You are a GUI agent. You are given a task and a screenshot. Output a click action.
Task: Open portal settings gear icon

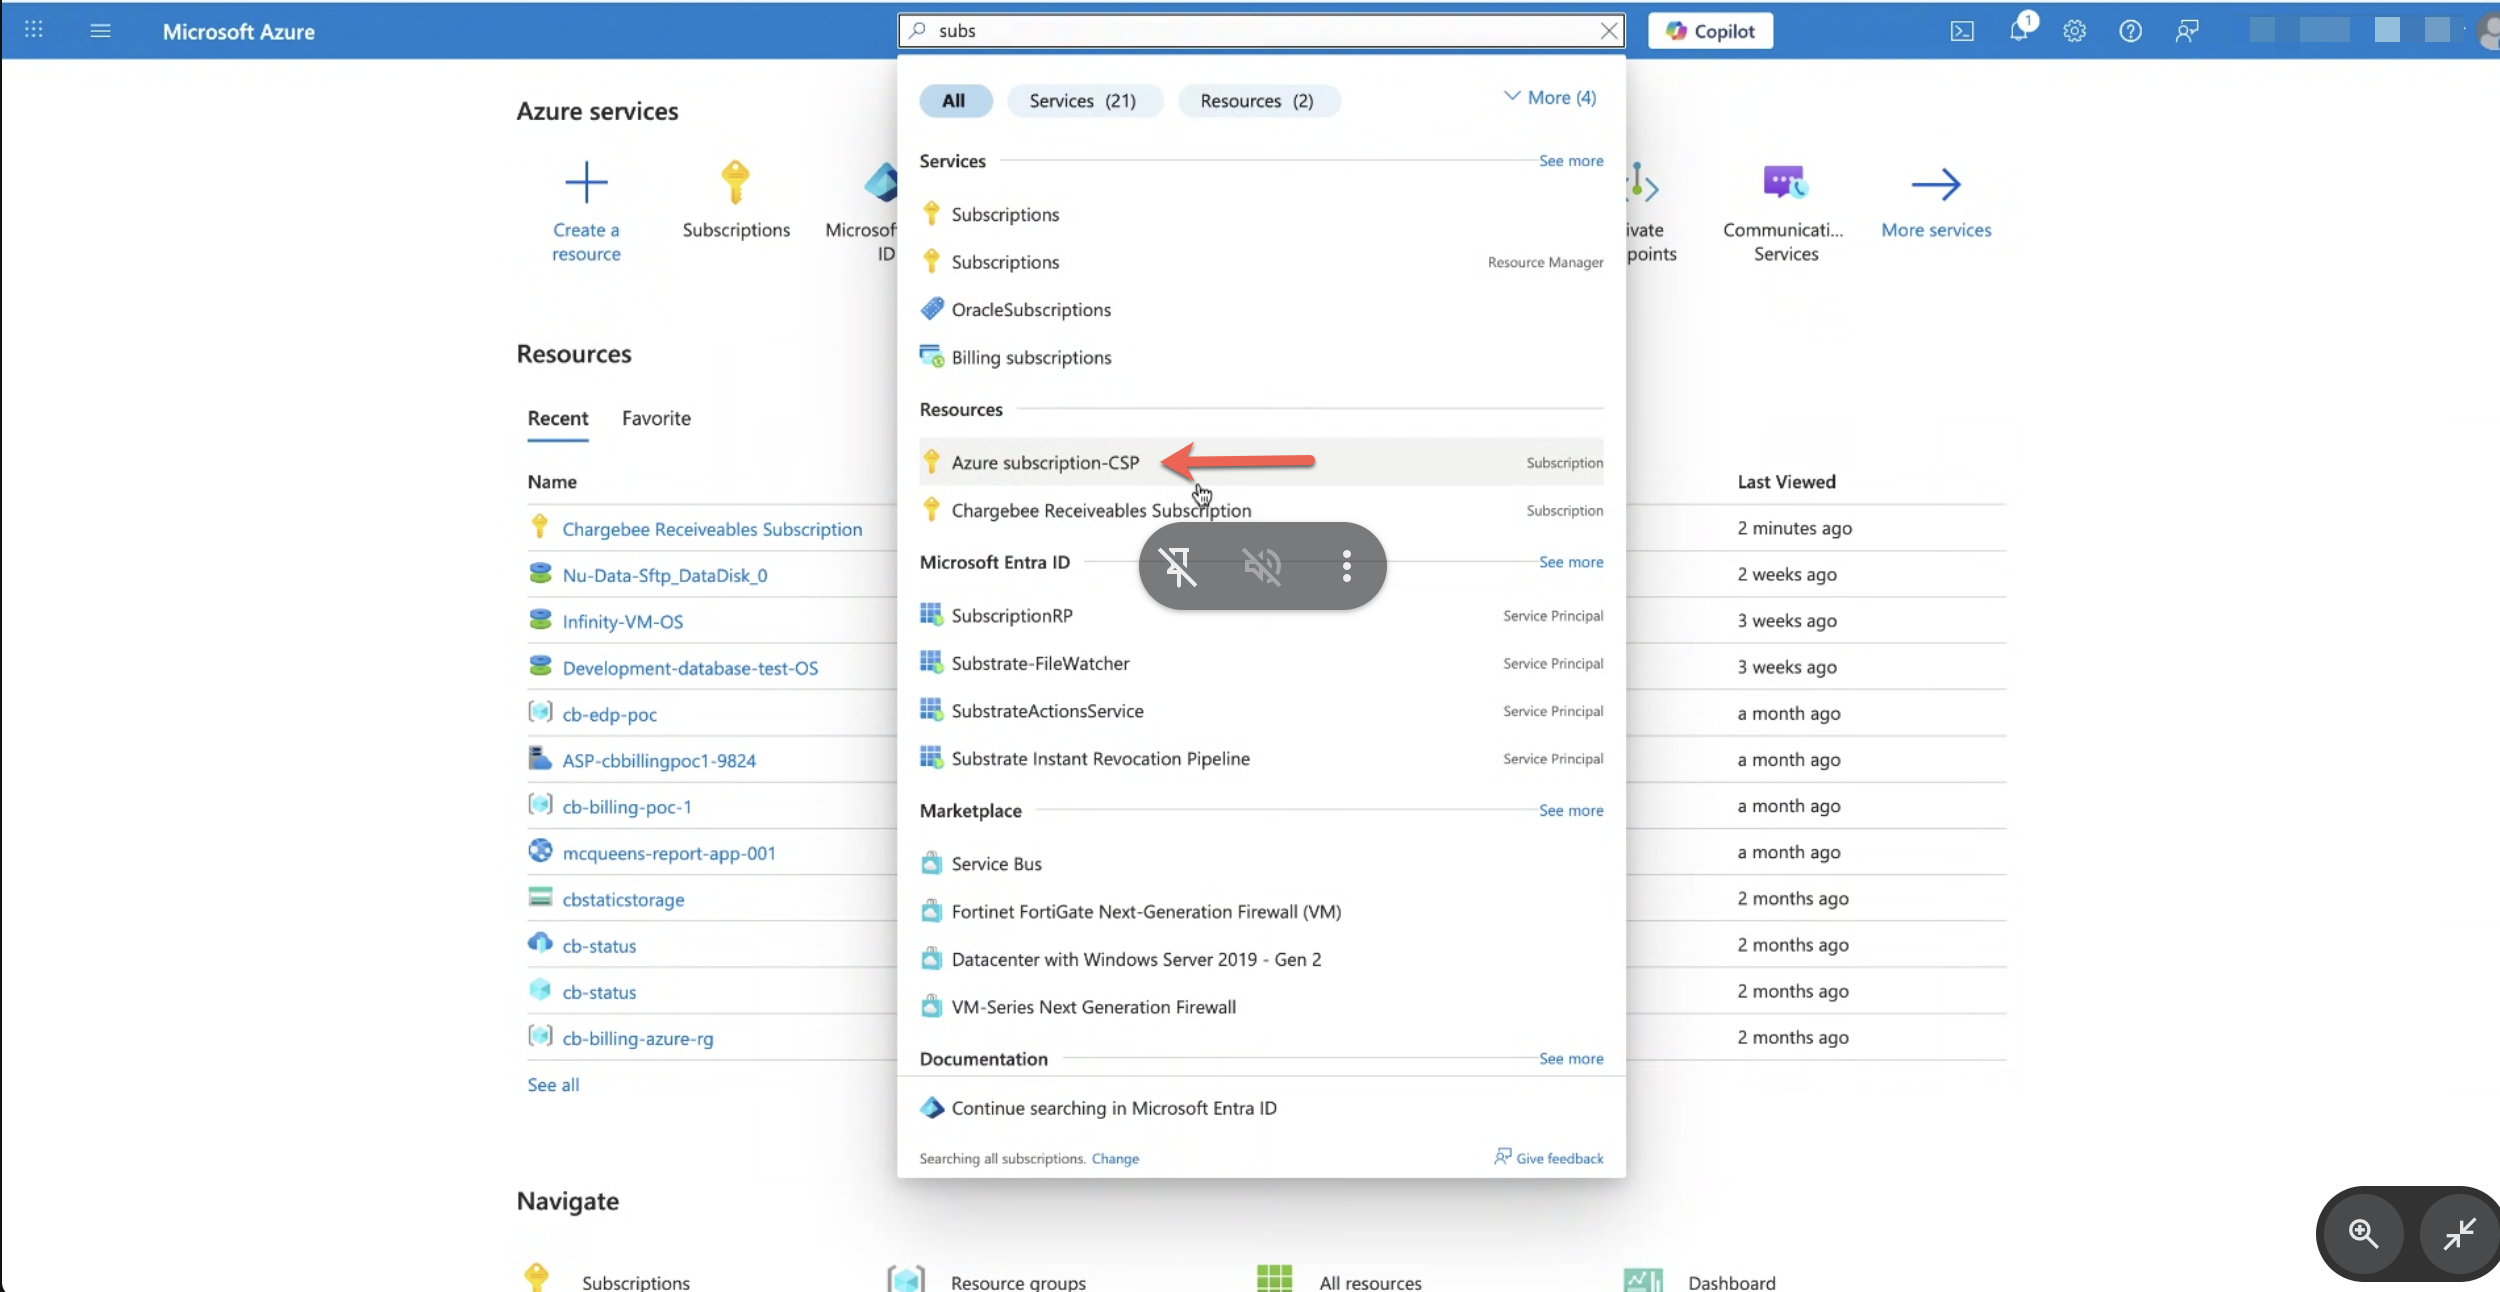pos(2075,31)
